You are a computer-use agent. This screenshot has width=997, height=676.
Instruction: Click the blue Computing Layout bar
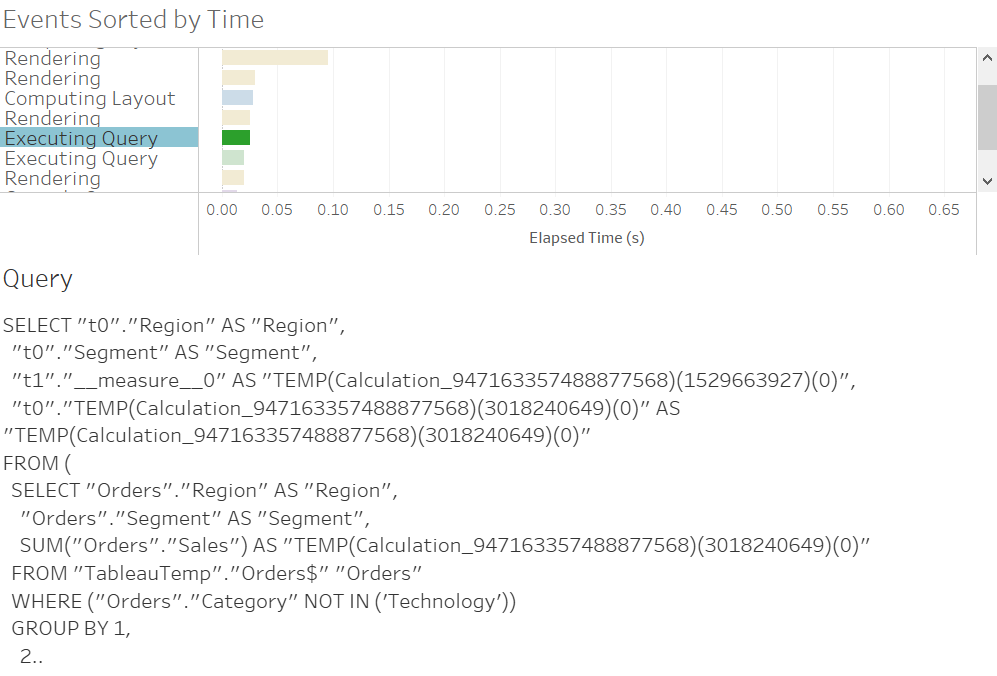pyautogui.click(x=235, y=97)
